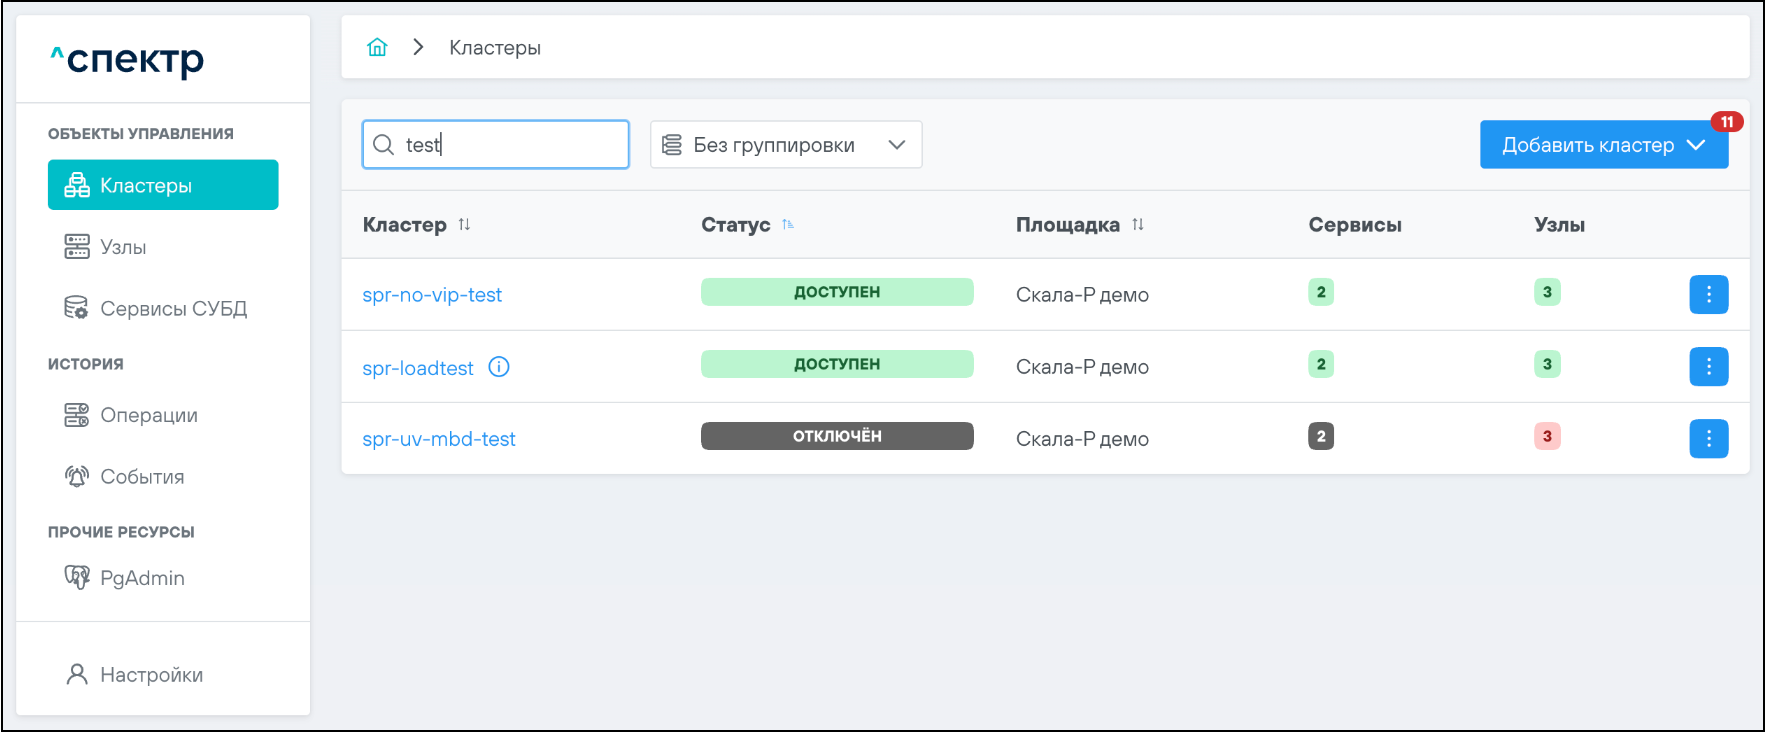Click the home icon in breadcrumb

[377, 47]
